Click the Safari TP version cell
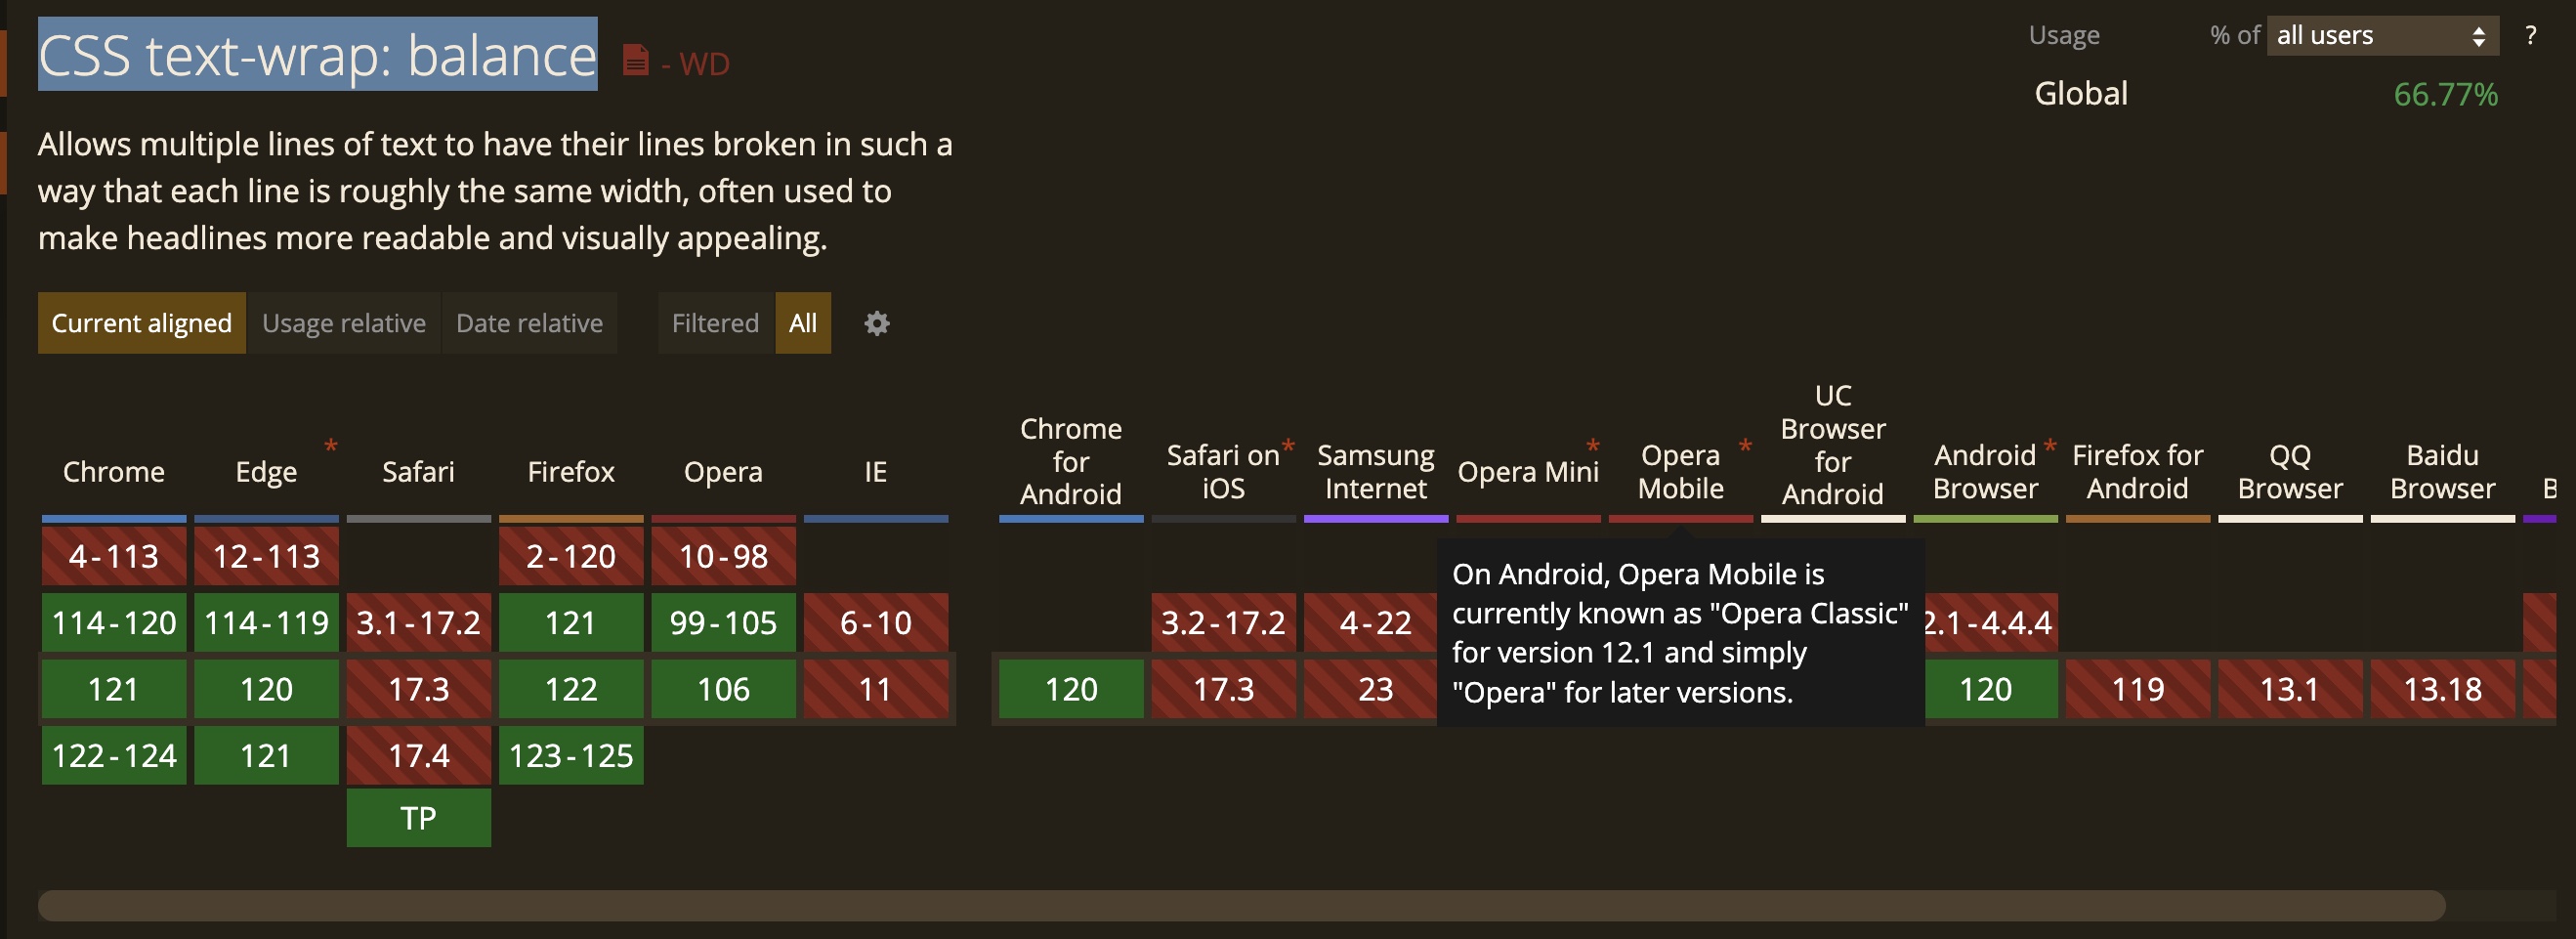Viewport: 2576px width, 939px height. (418, 818)
